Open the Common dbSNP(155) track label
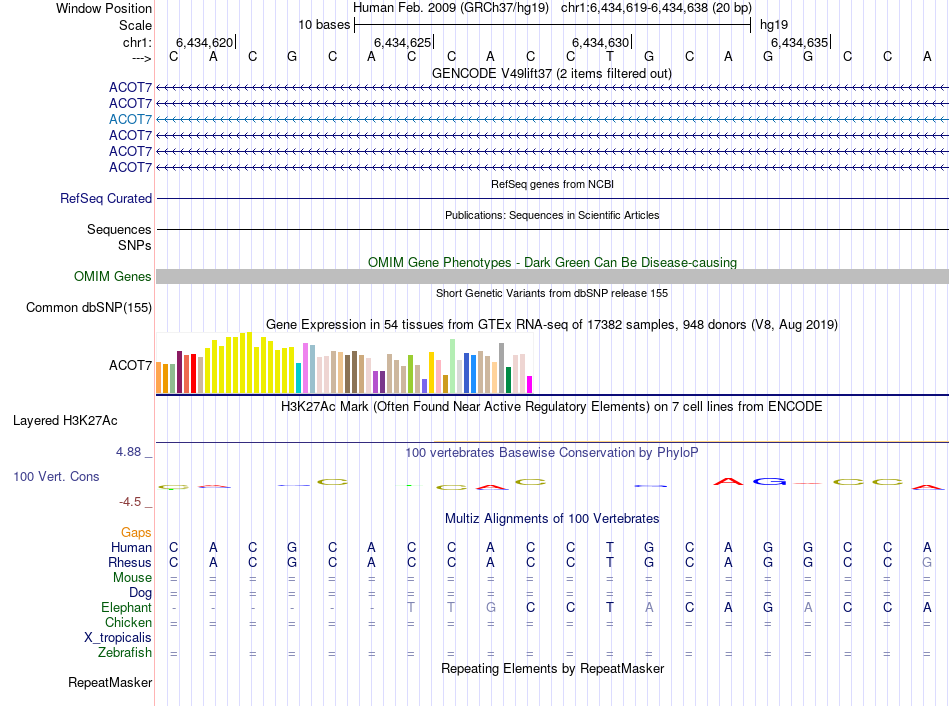The height and width of the screenshot is (706, 950). click(88, 308)
